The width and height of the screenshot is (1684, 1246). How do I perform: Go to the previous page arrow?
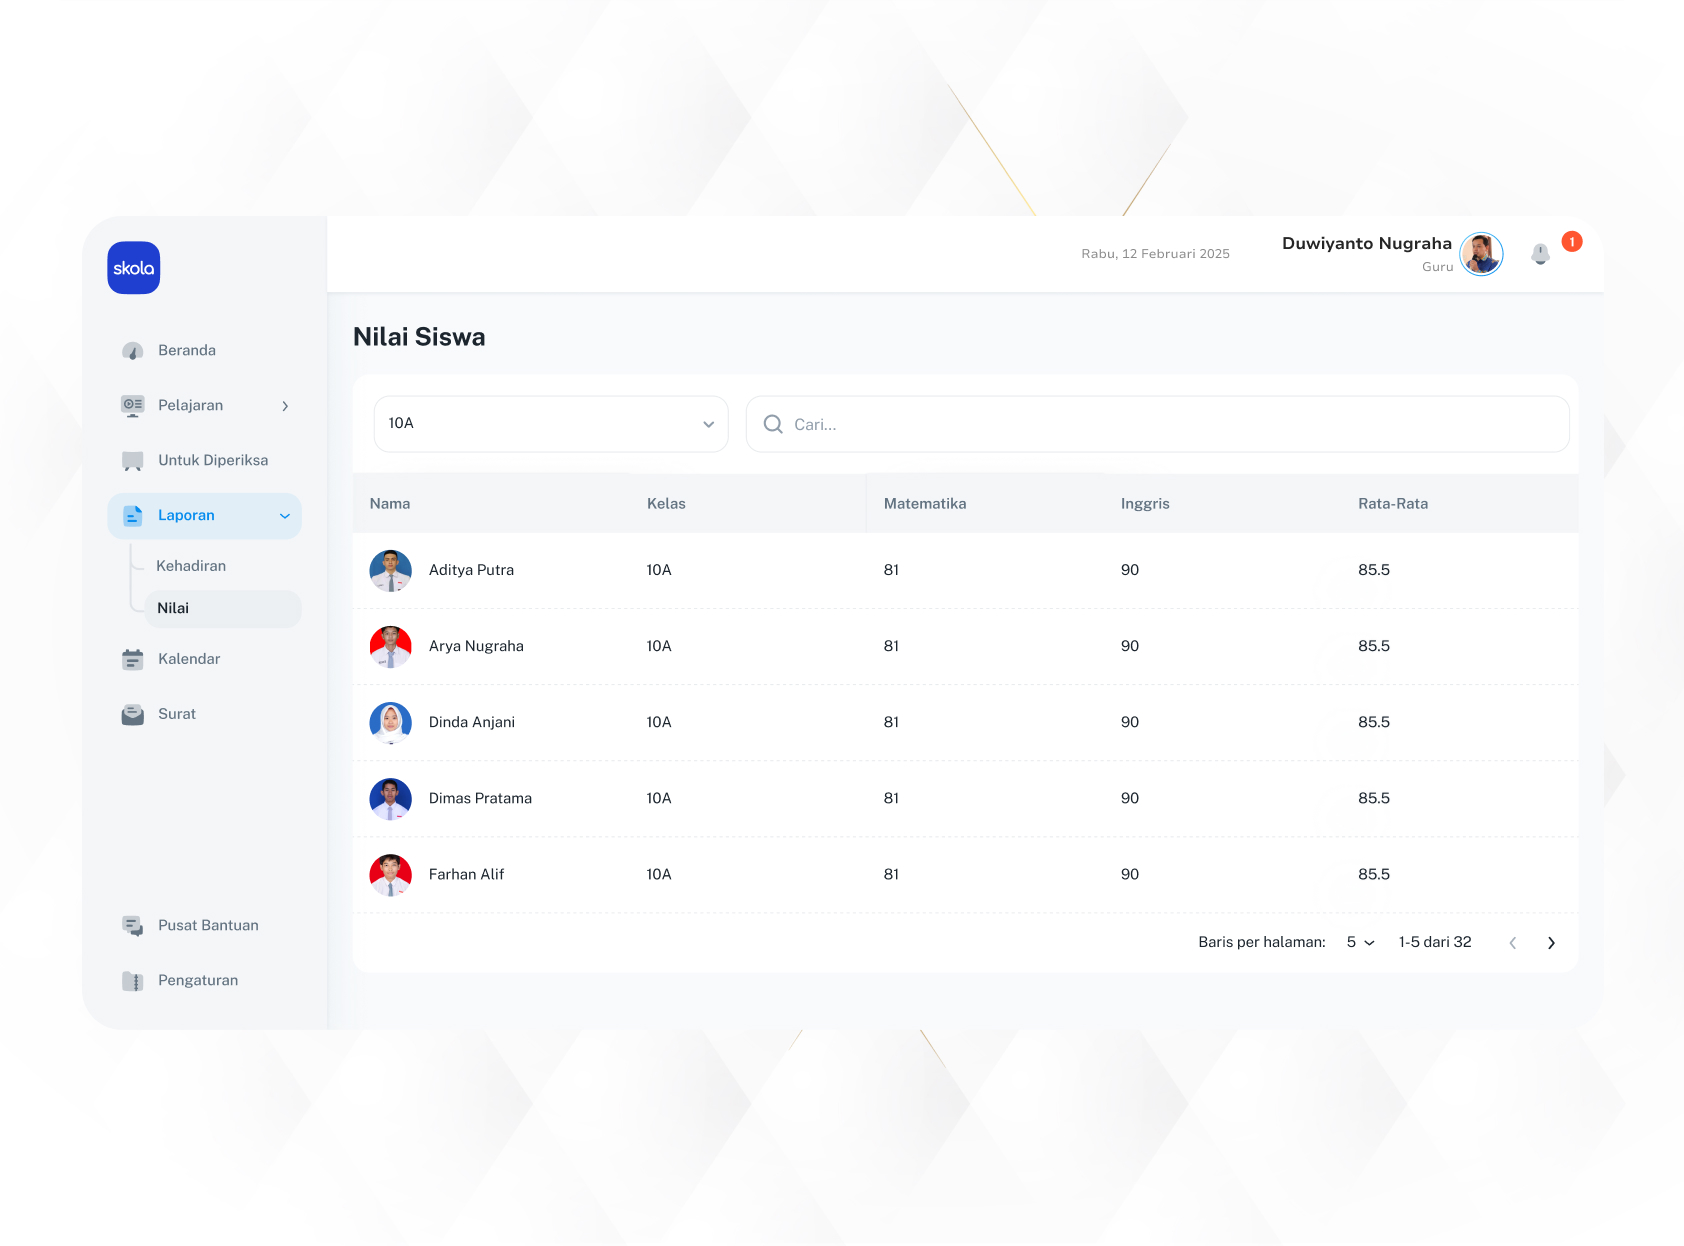[x=1512, y=943]
